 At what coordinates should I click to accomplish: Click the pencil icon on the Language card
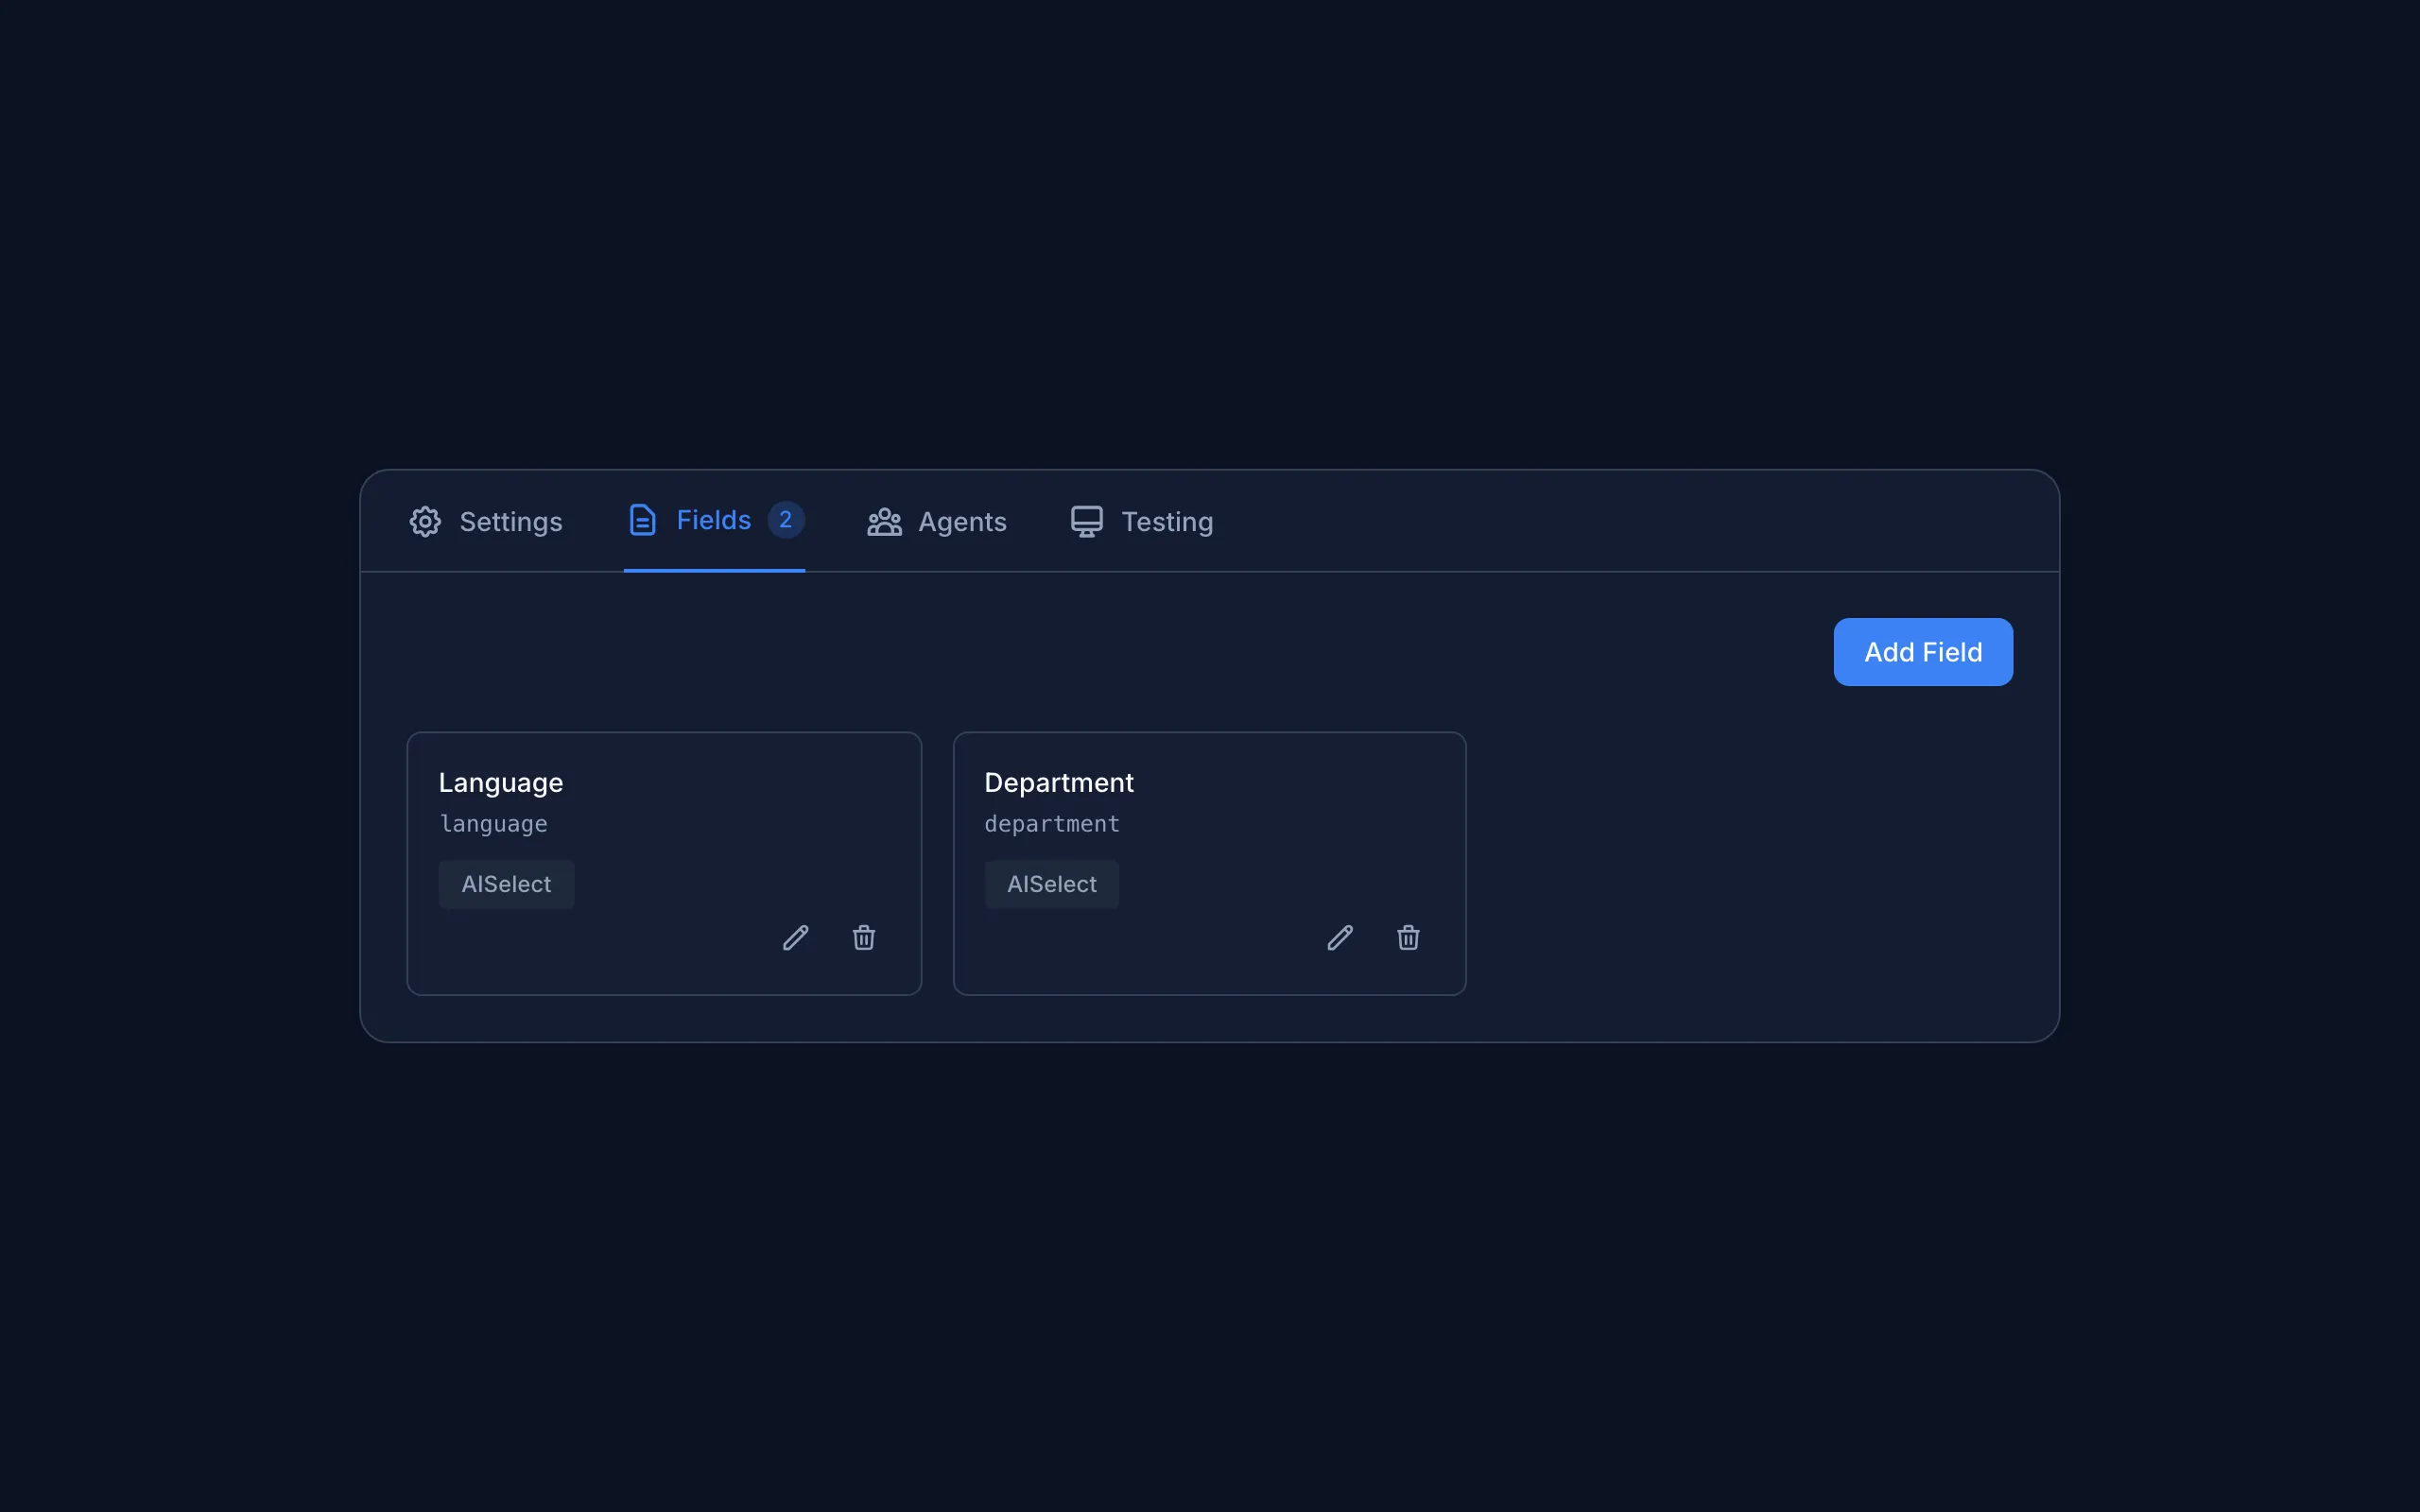[x=795, y=937]
